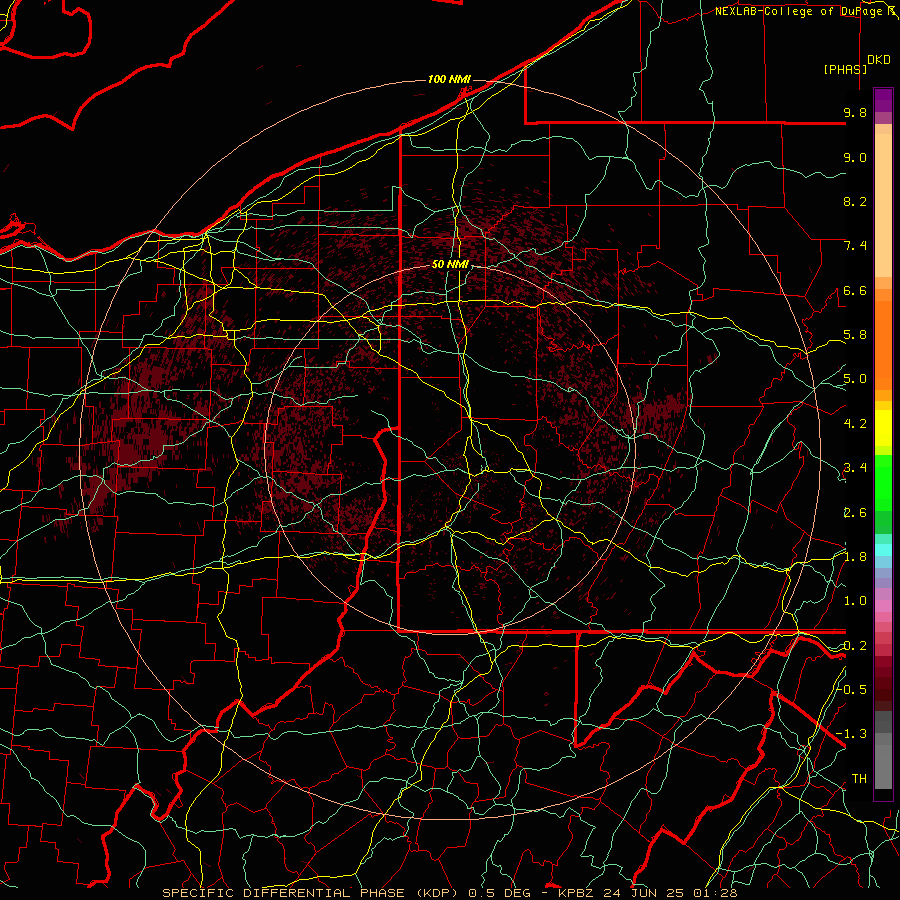This screenshot has width=900, height=900.
Task: Click the 5.0 color scale value
Action: point(855,379)
